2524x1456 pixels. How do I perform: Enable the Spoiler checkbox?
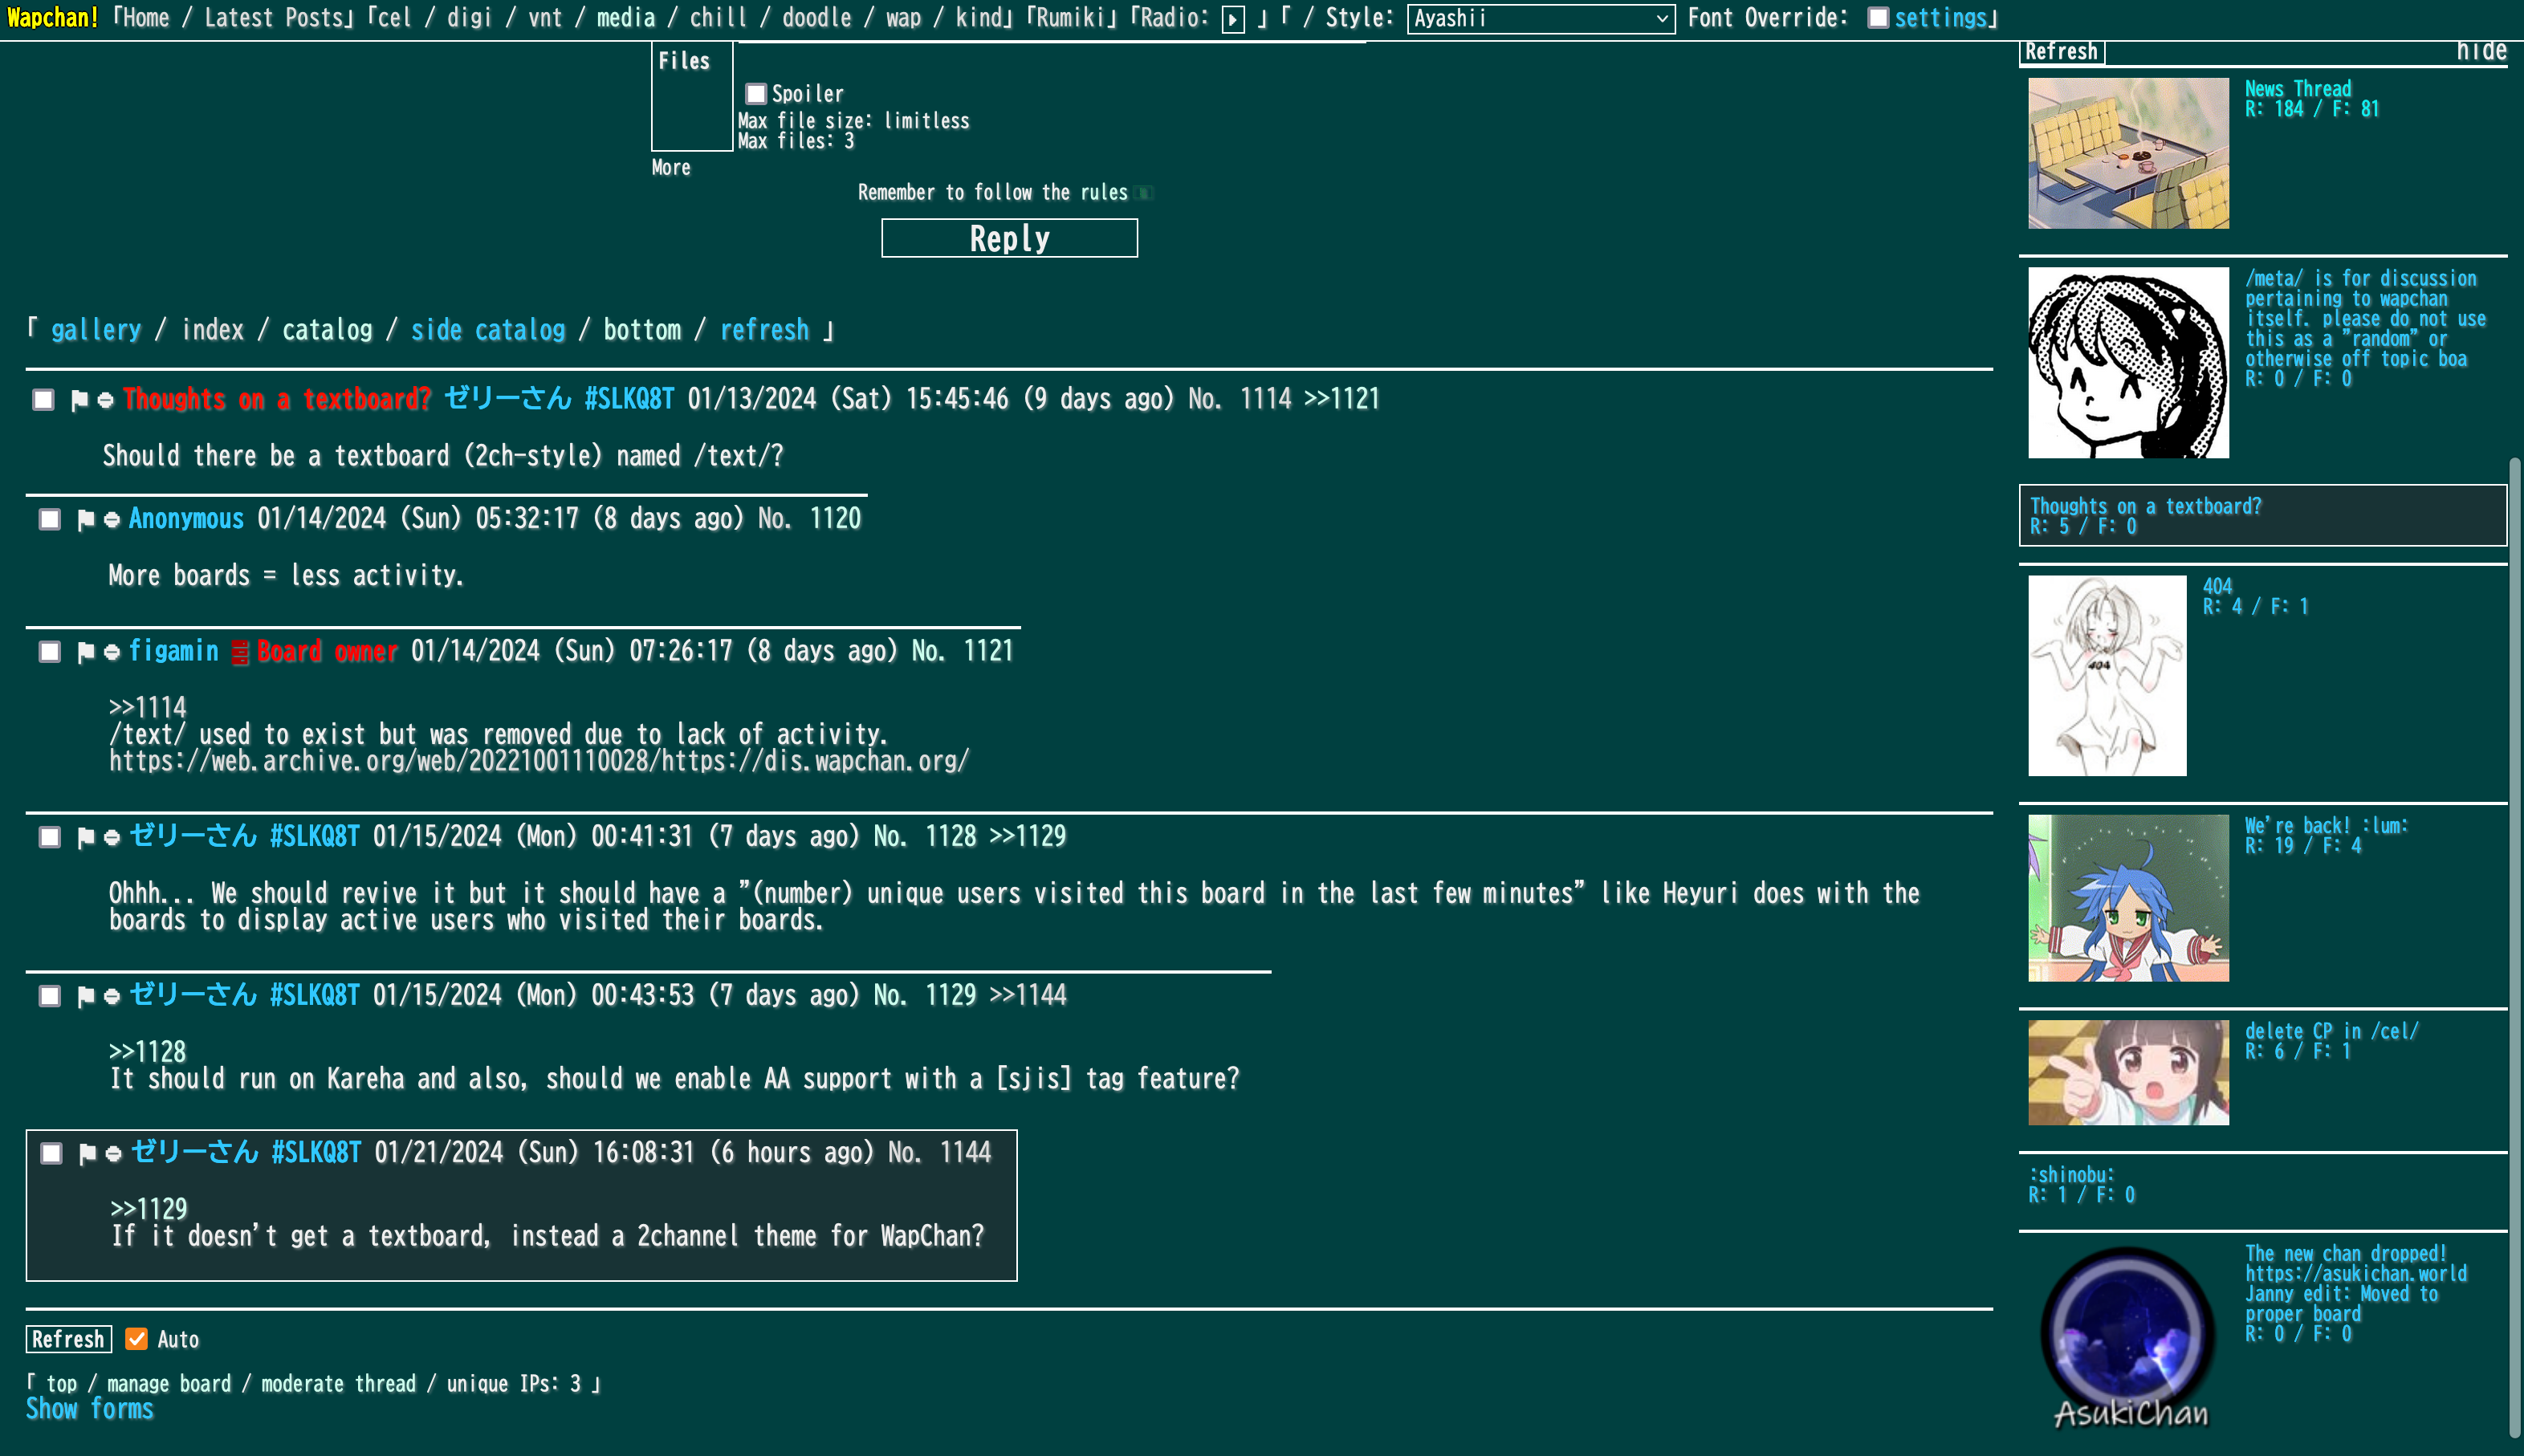(756, 94)
